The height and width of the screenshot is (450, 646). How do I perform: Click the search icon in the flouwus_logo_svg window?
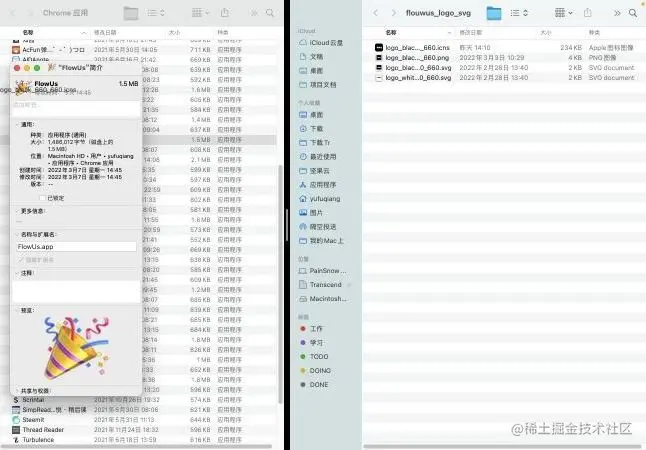coord(633,13)
